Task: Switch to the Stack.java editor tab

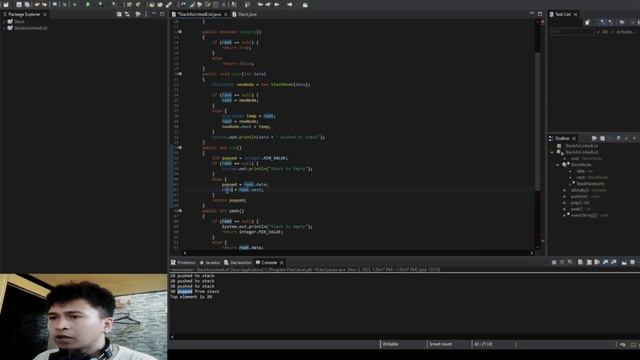Action: coord(244,14)
